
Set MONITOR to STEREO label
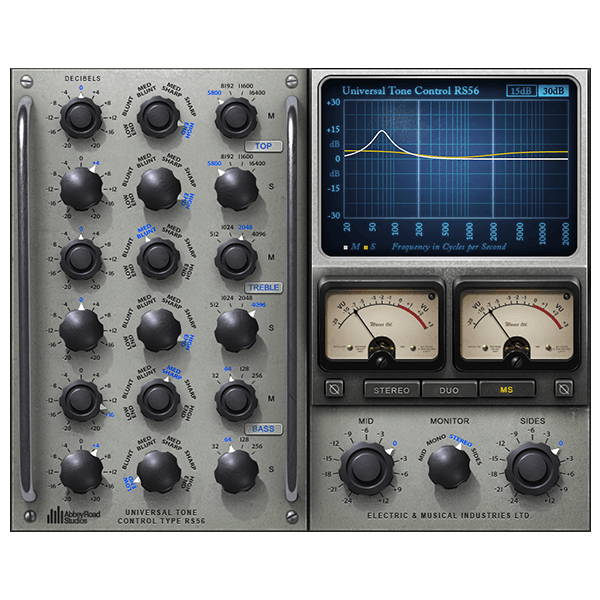point(460,440)
